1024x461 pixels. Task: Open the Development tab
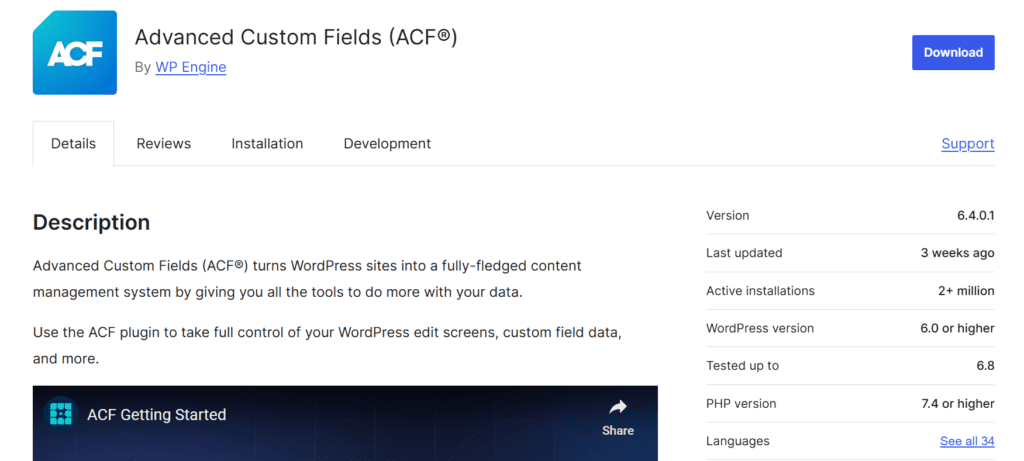point(387,144)
